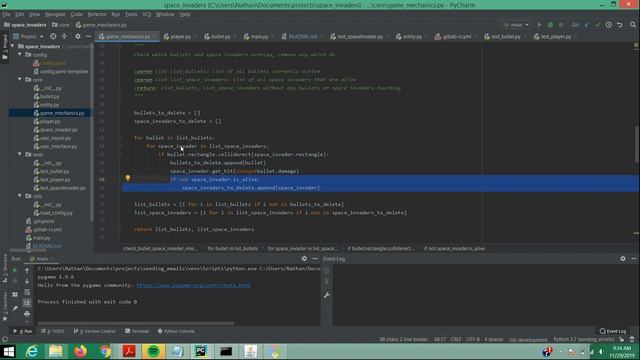Open PyCharm from the Windows taskbar

click(201, 351)
